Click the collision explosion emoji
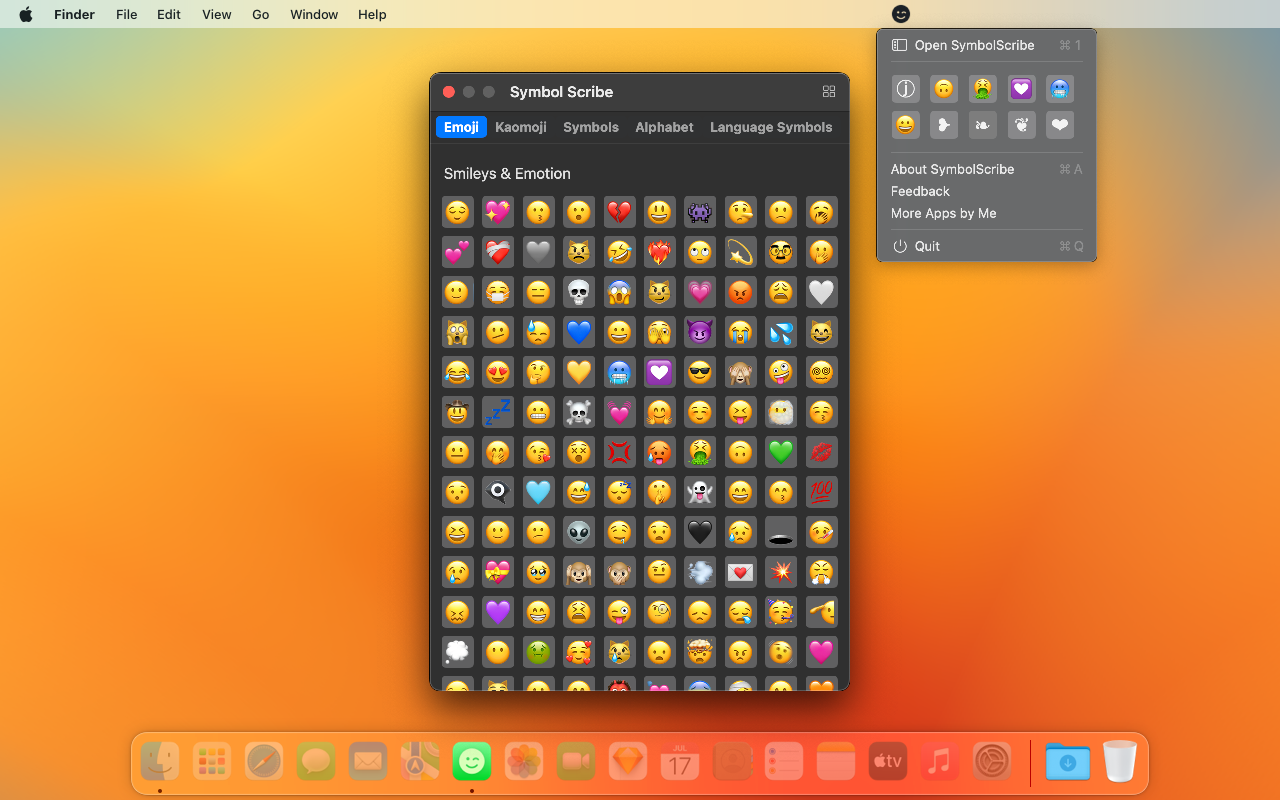 point(781,572)
